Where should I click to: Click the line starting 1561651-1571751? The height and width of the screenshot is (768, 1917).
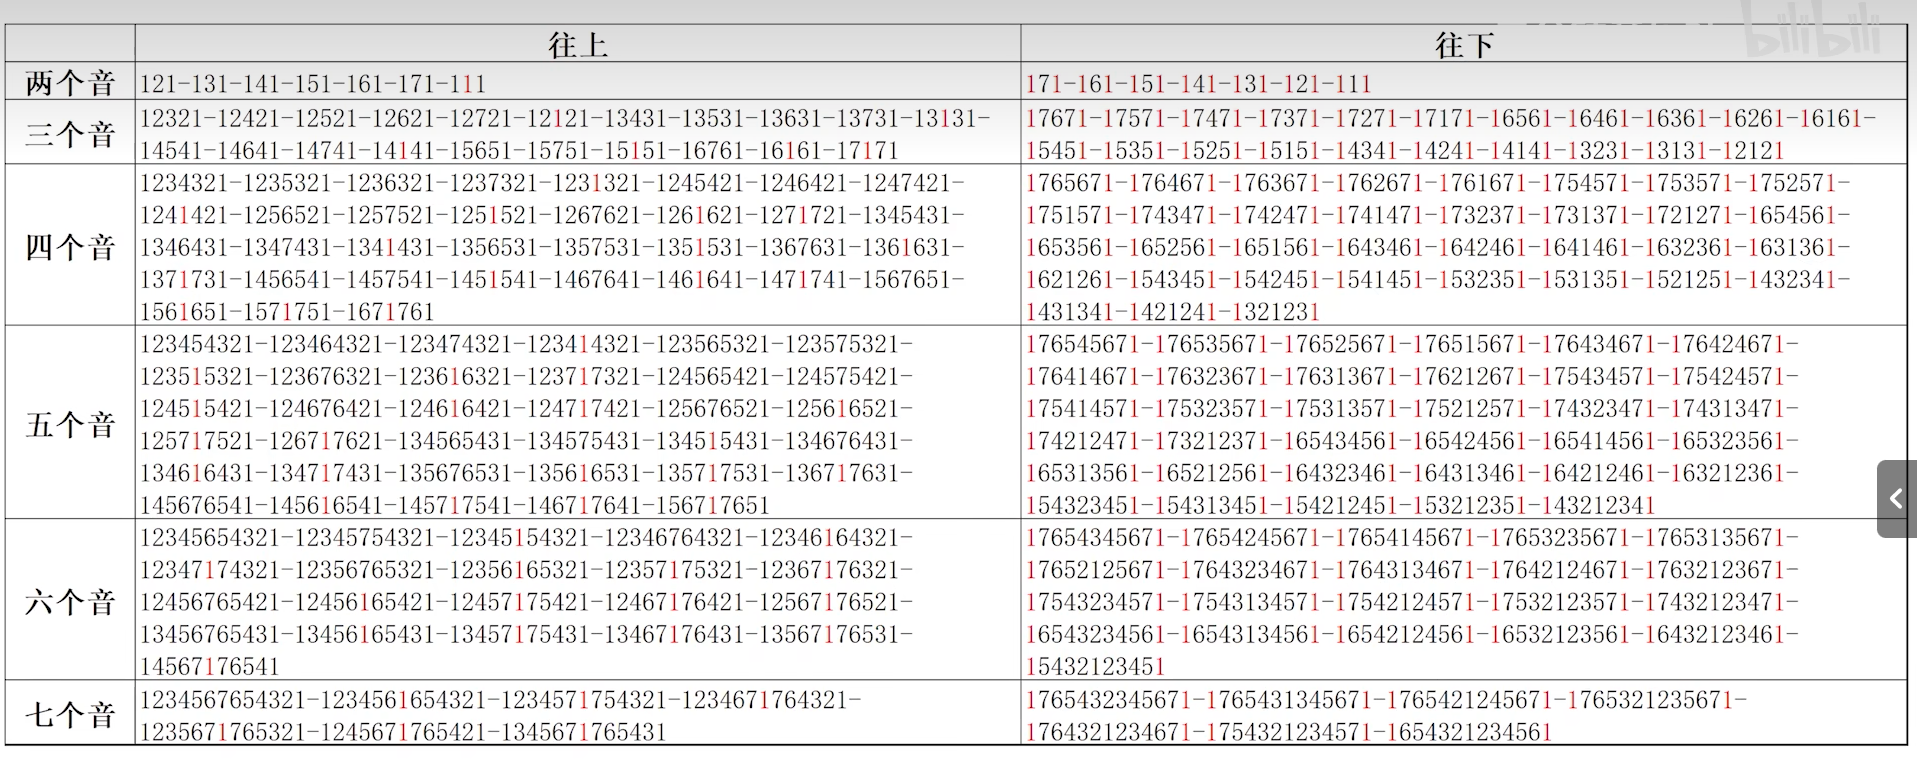pyautogui.click(x=287, y=311)
